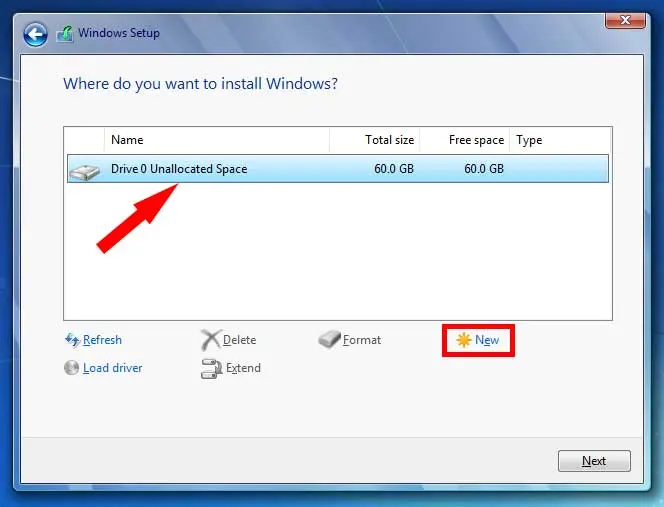
Task: Click the Format drive icon
Action: click(x=329, y=340)
